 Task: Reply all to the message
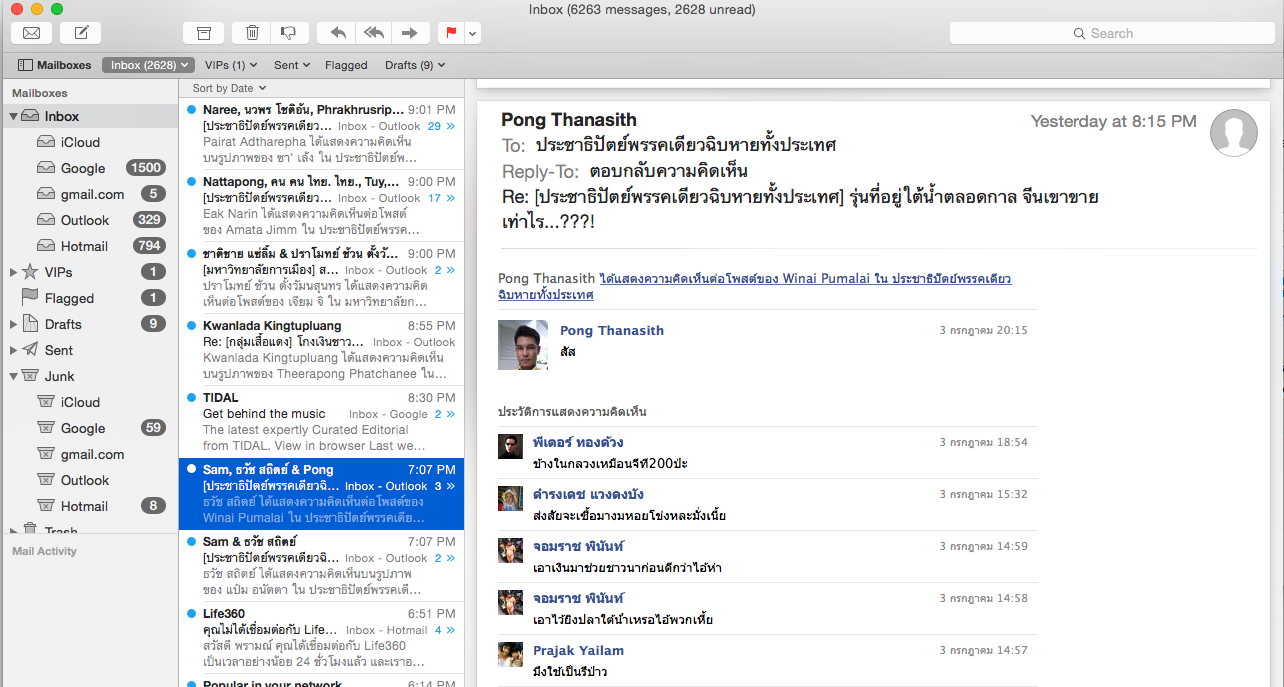(374, 33)
